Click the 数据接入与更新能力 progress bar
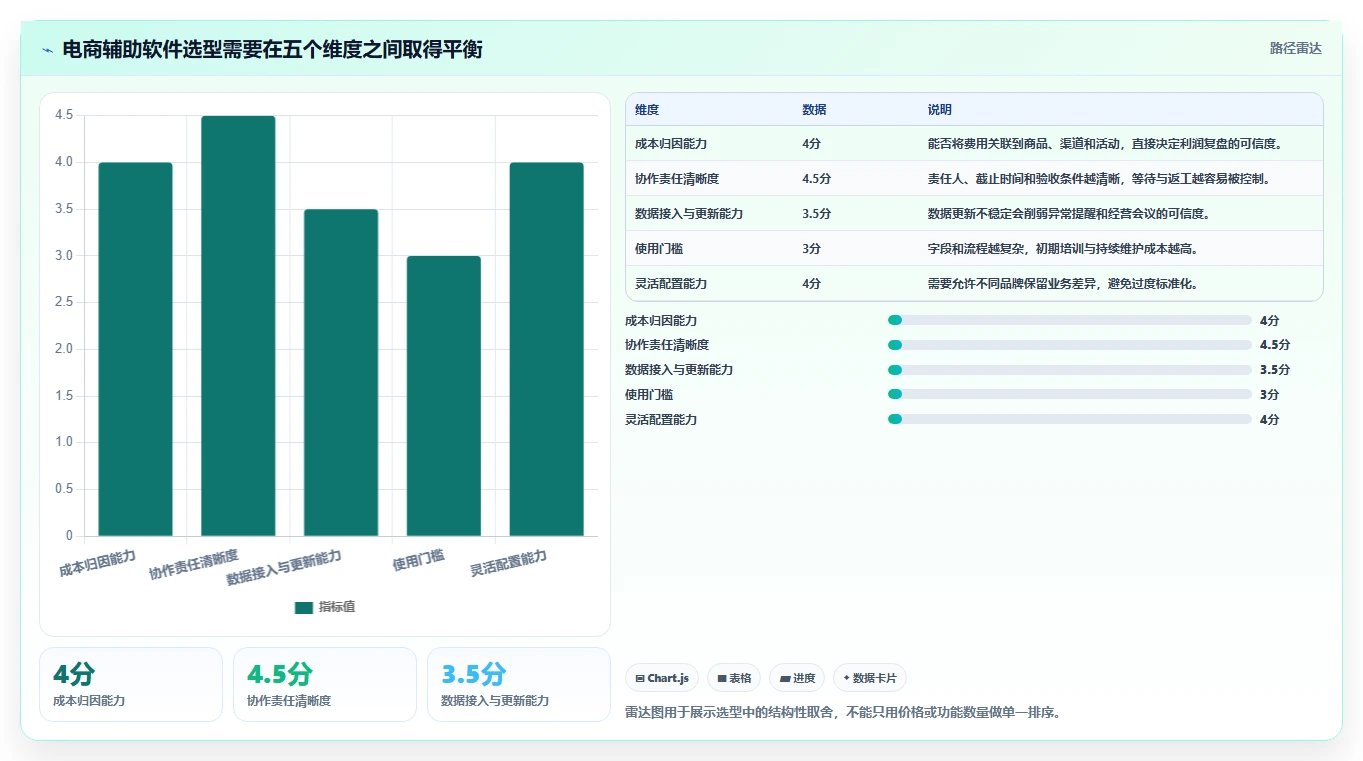 (1070, 370)
